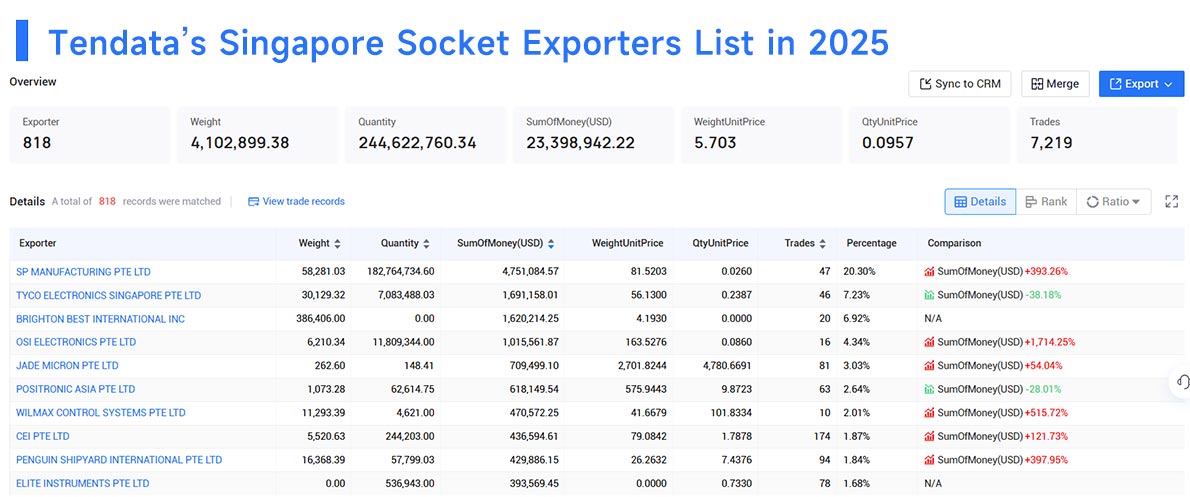The height and width of the screenshot is (497, 1190).
Task: Open WILMAX CONTROL SYSTEMS PTE LTD
Action: click(100, 413)
